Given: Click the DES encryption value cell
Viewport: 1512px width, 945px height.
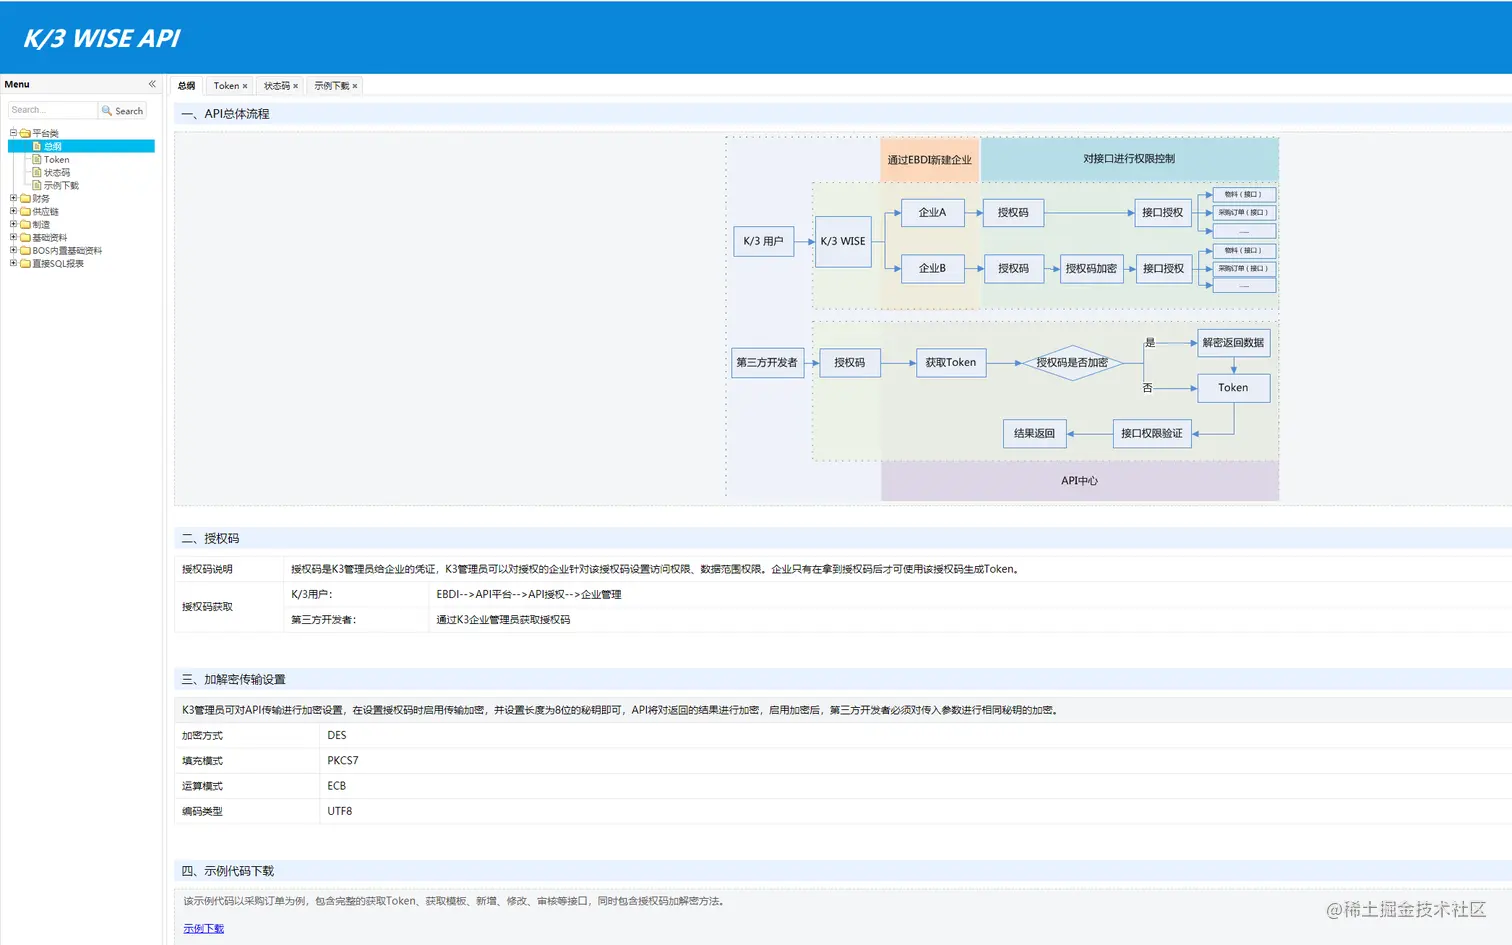Looking at the screenshot, I should pyautogui.click(x=915, y=735).
